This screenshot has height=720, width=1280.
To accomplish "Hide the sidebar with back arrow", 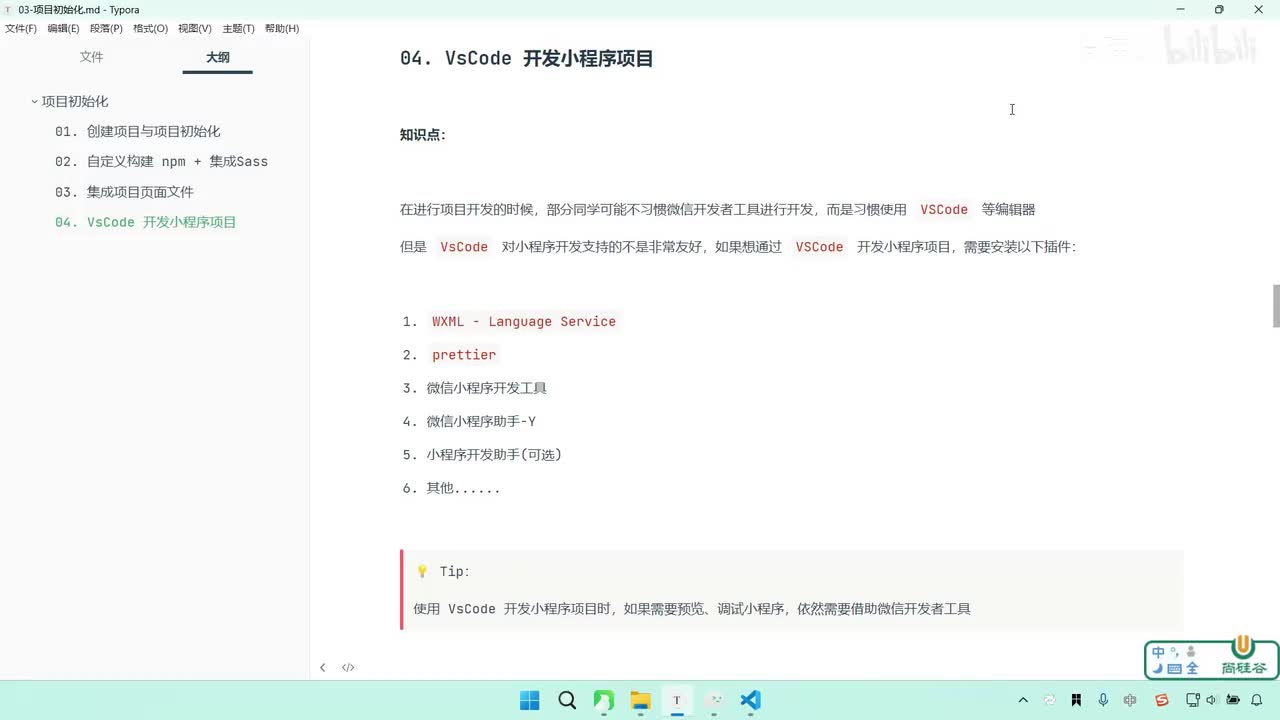I will (322, 667).
